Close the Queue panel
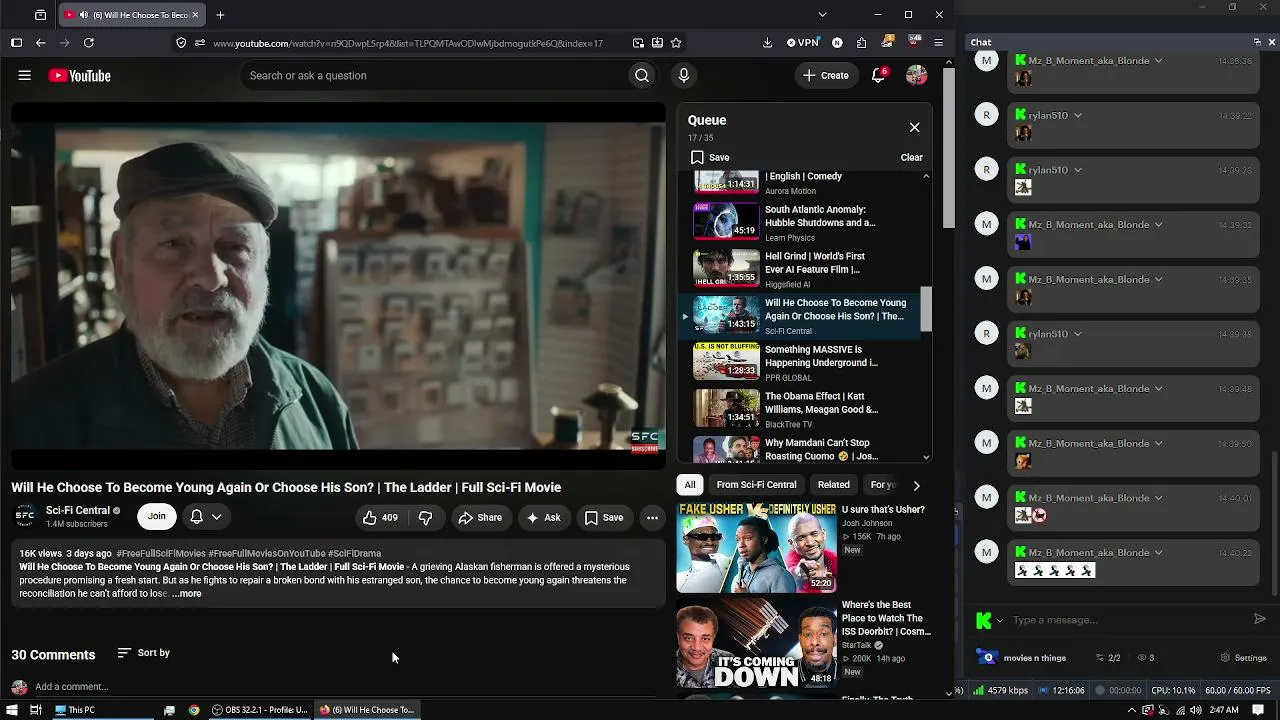1280x720 pixels. click(x=914, y=127)
